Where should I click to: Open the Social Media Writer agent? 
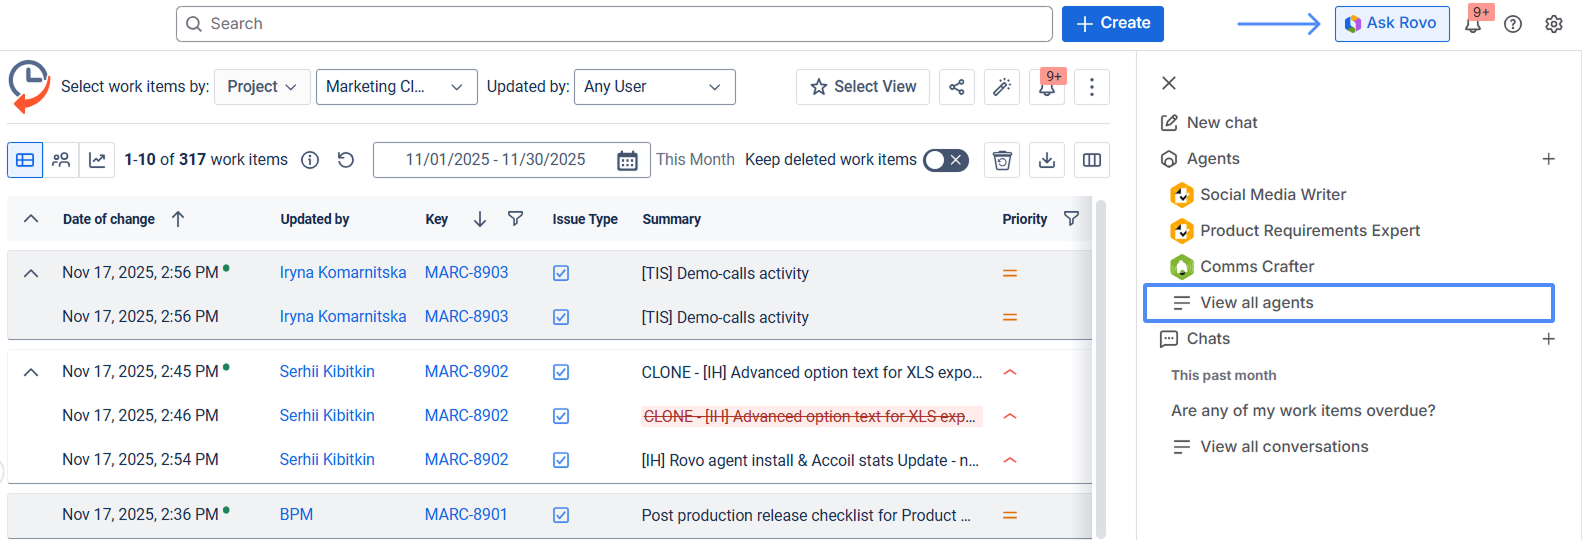pos(1272,195)
